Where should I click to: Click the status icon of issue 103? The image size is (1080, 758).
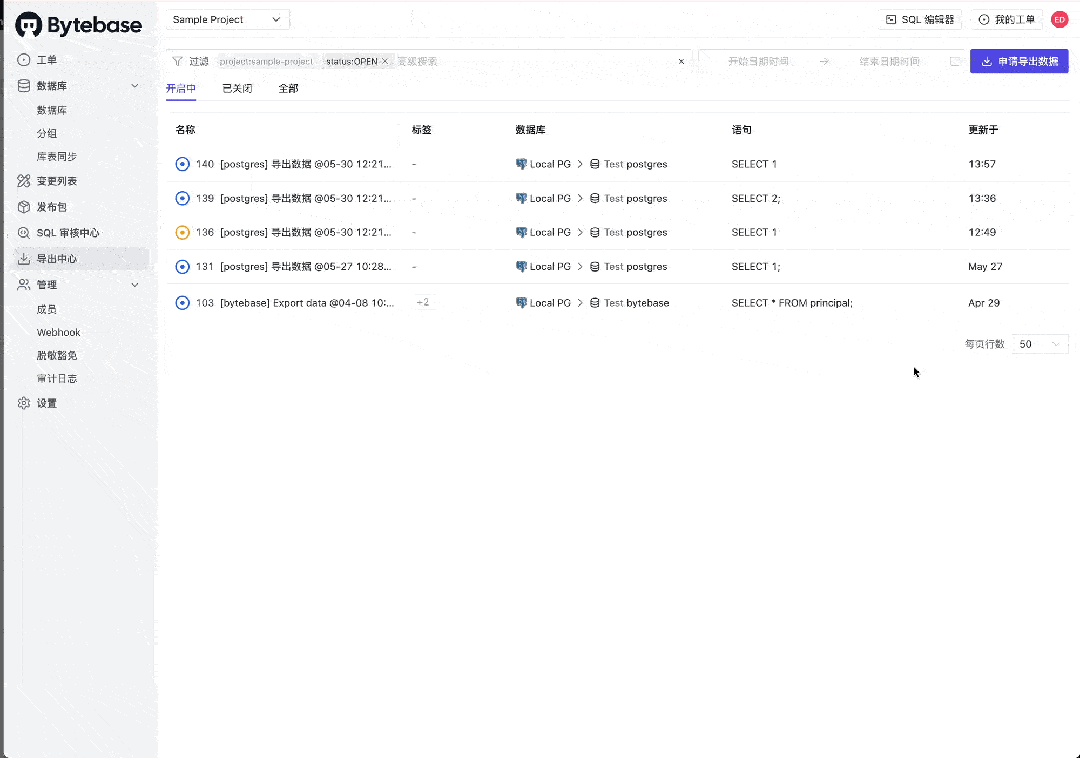click(x=183, y=303)
